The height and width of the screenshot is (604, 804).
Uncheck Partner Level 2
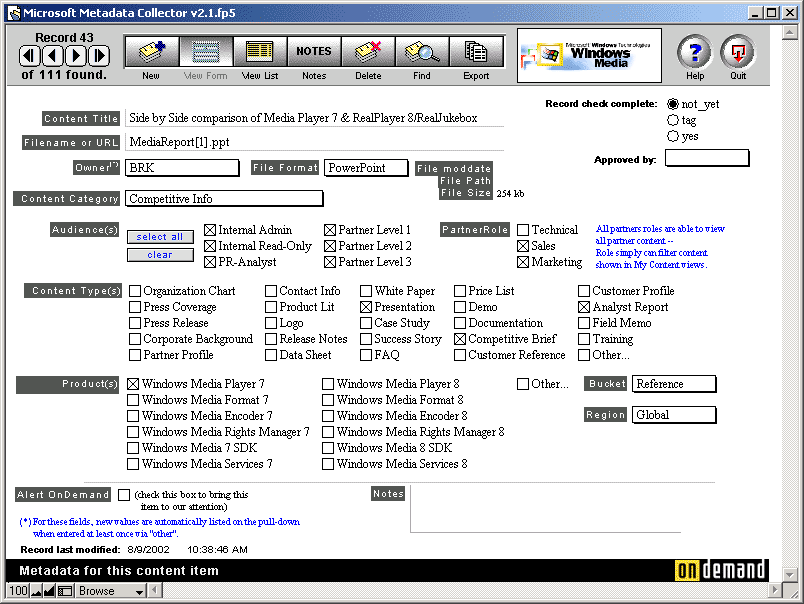coord(330,246)
